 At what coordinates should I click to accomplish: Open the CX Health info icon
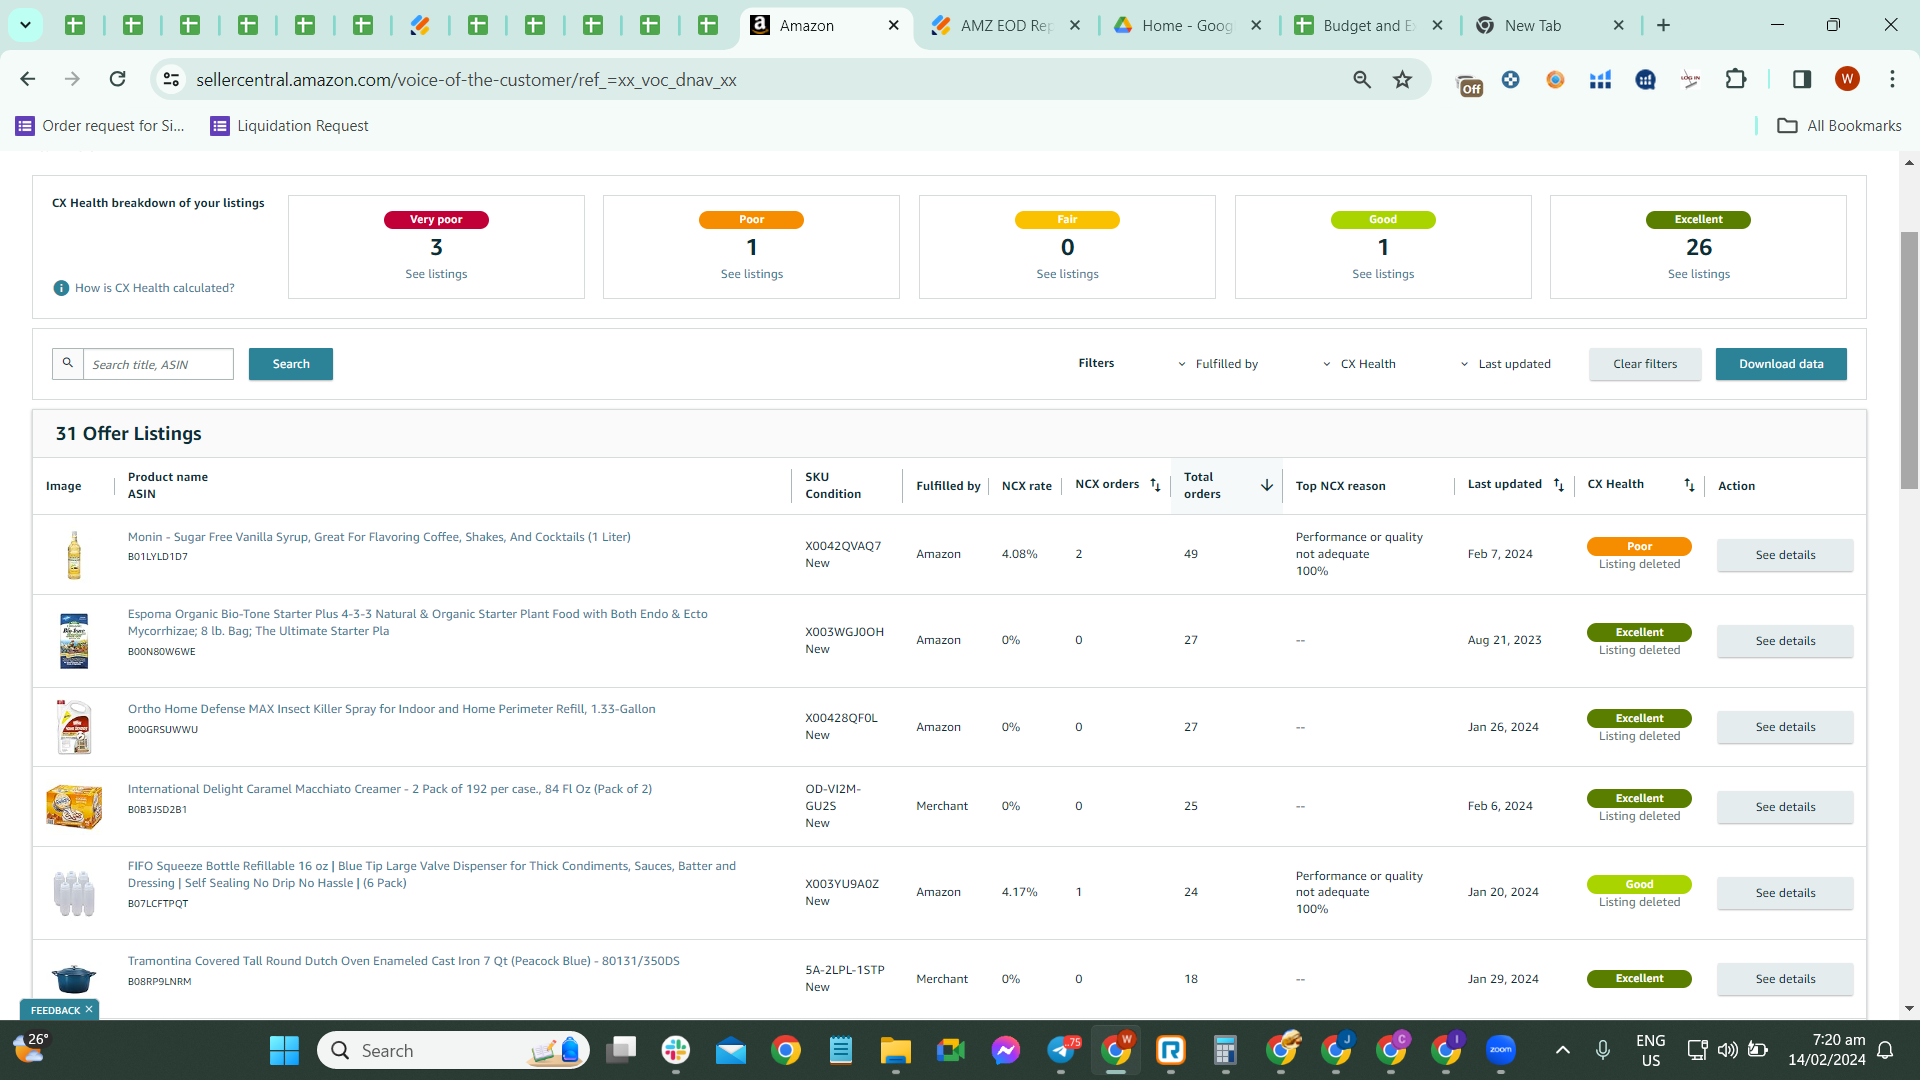[x=61, y=288]
